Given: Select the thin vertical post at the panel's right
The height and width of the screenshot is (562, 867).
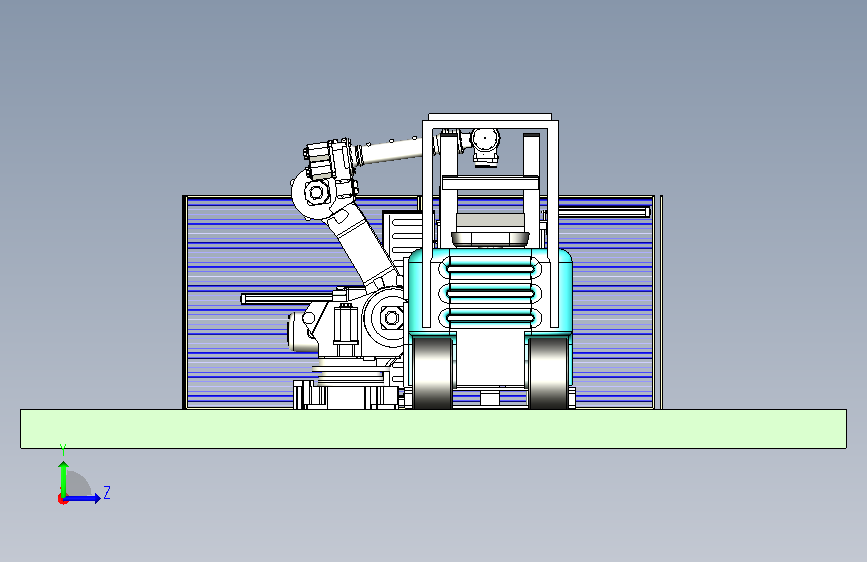Looking at the screenshot, I should click(661, 302).
